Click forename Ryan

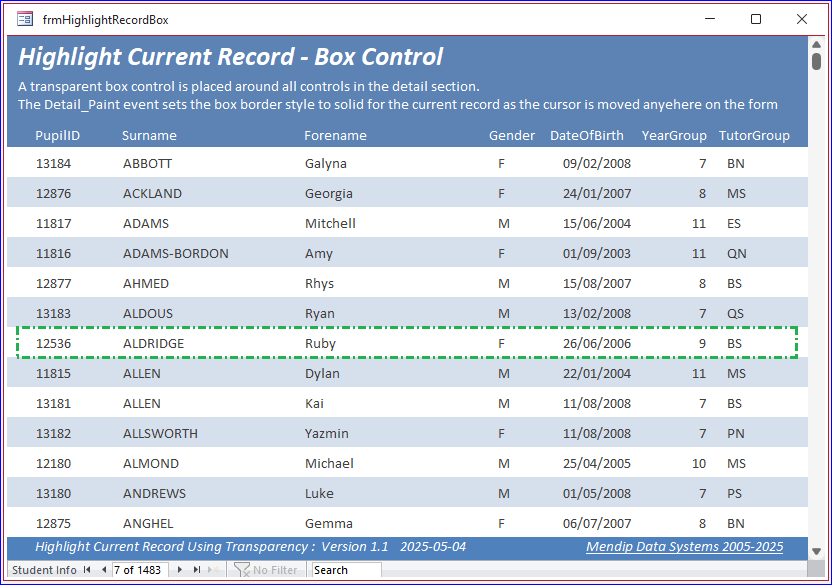[x=320, y=313]
